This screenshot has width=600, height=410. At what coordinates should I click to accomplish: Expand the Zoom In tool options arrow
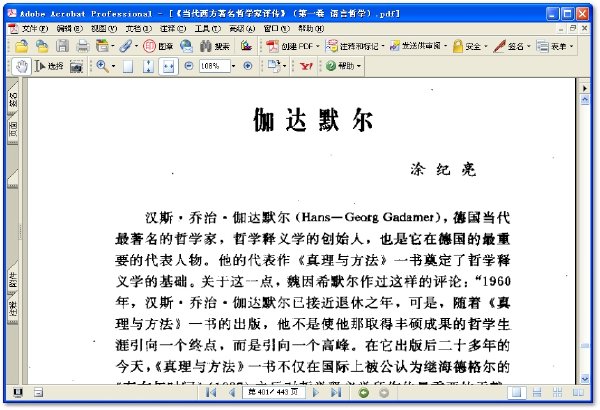[113, 66]
